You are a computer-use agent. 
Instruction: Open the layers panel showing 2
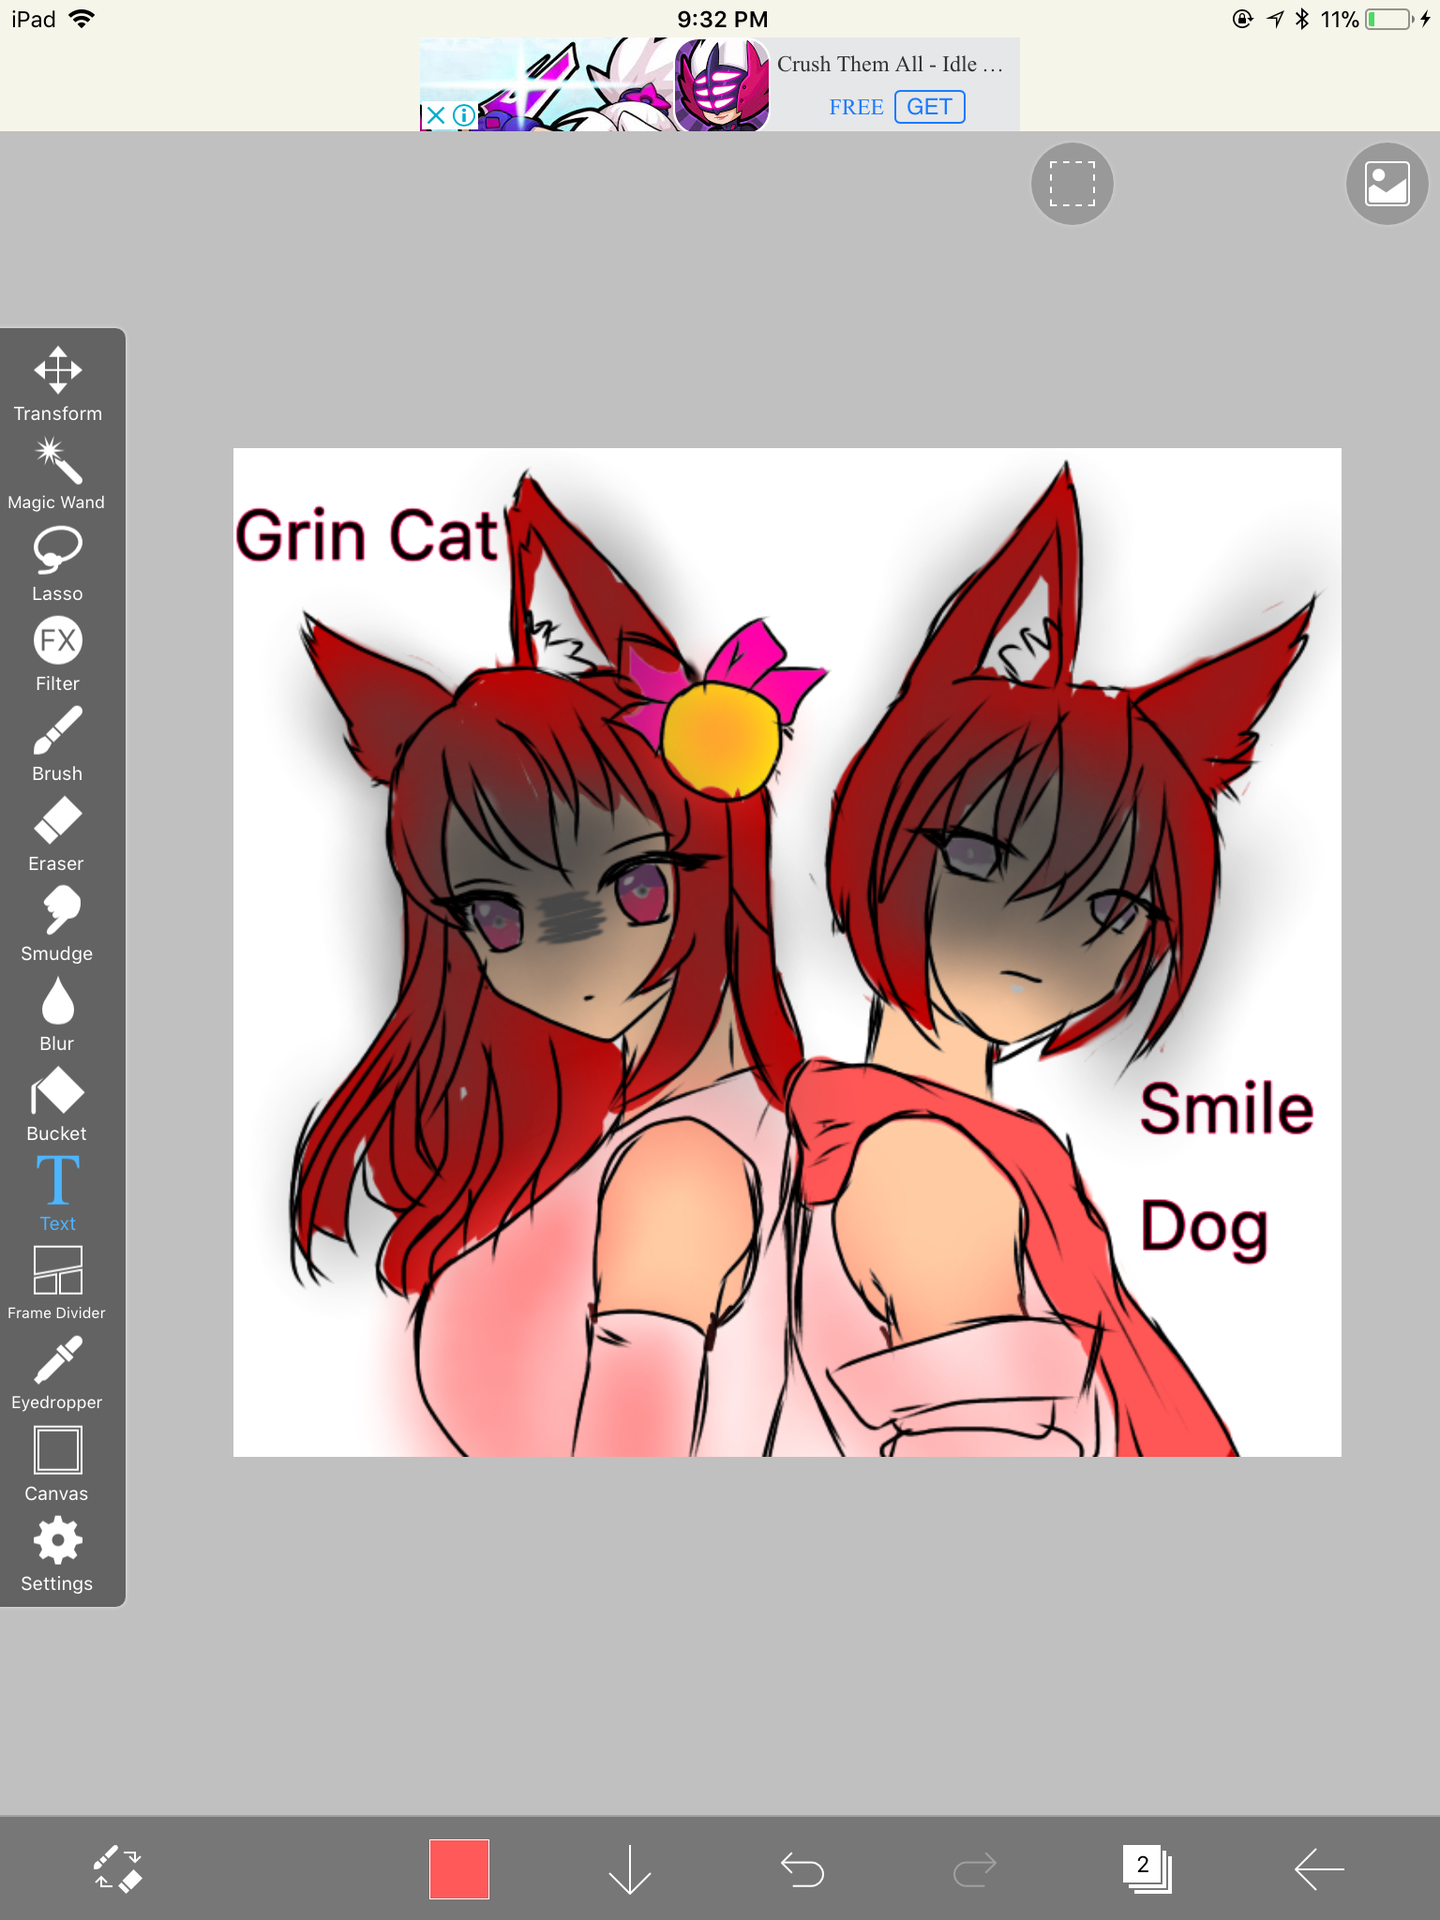click(x=1146, y=1868)
